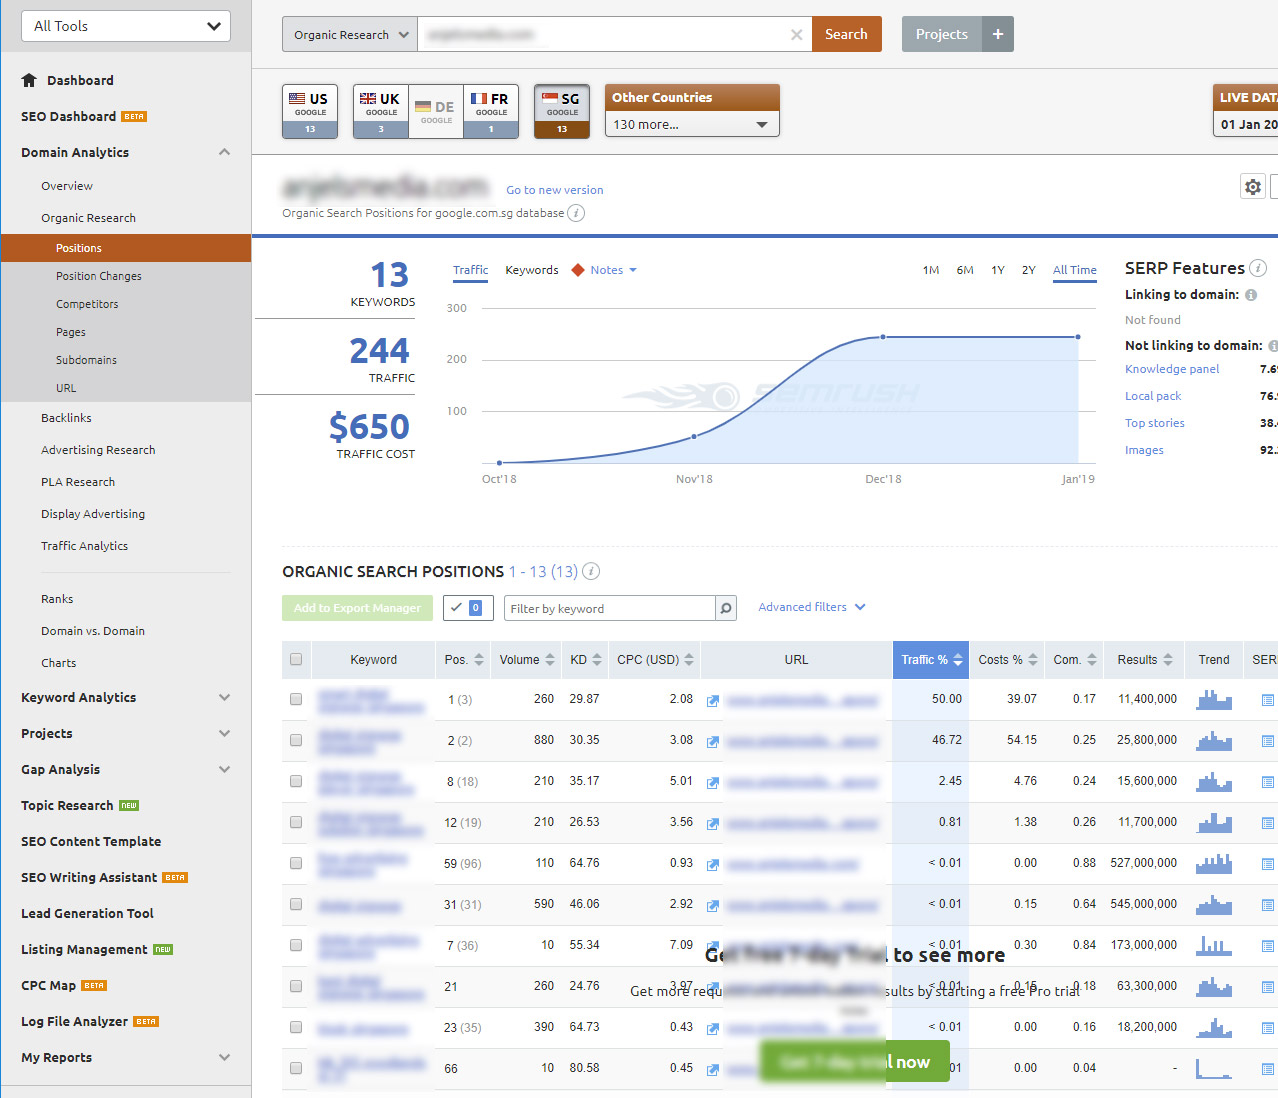Select the UK Google database flag

coord(381,111)
